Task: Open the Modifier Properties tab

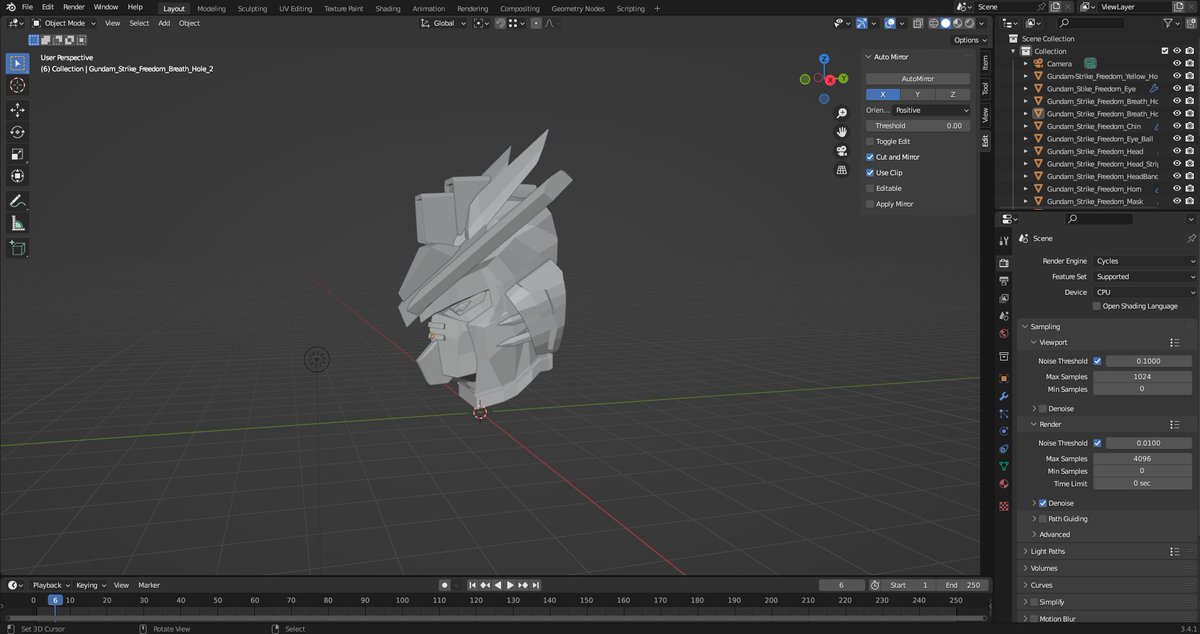Action: (x=1003, y=396)
